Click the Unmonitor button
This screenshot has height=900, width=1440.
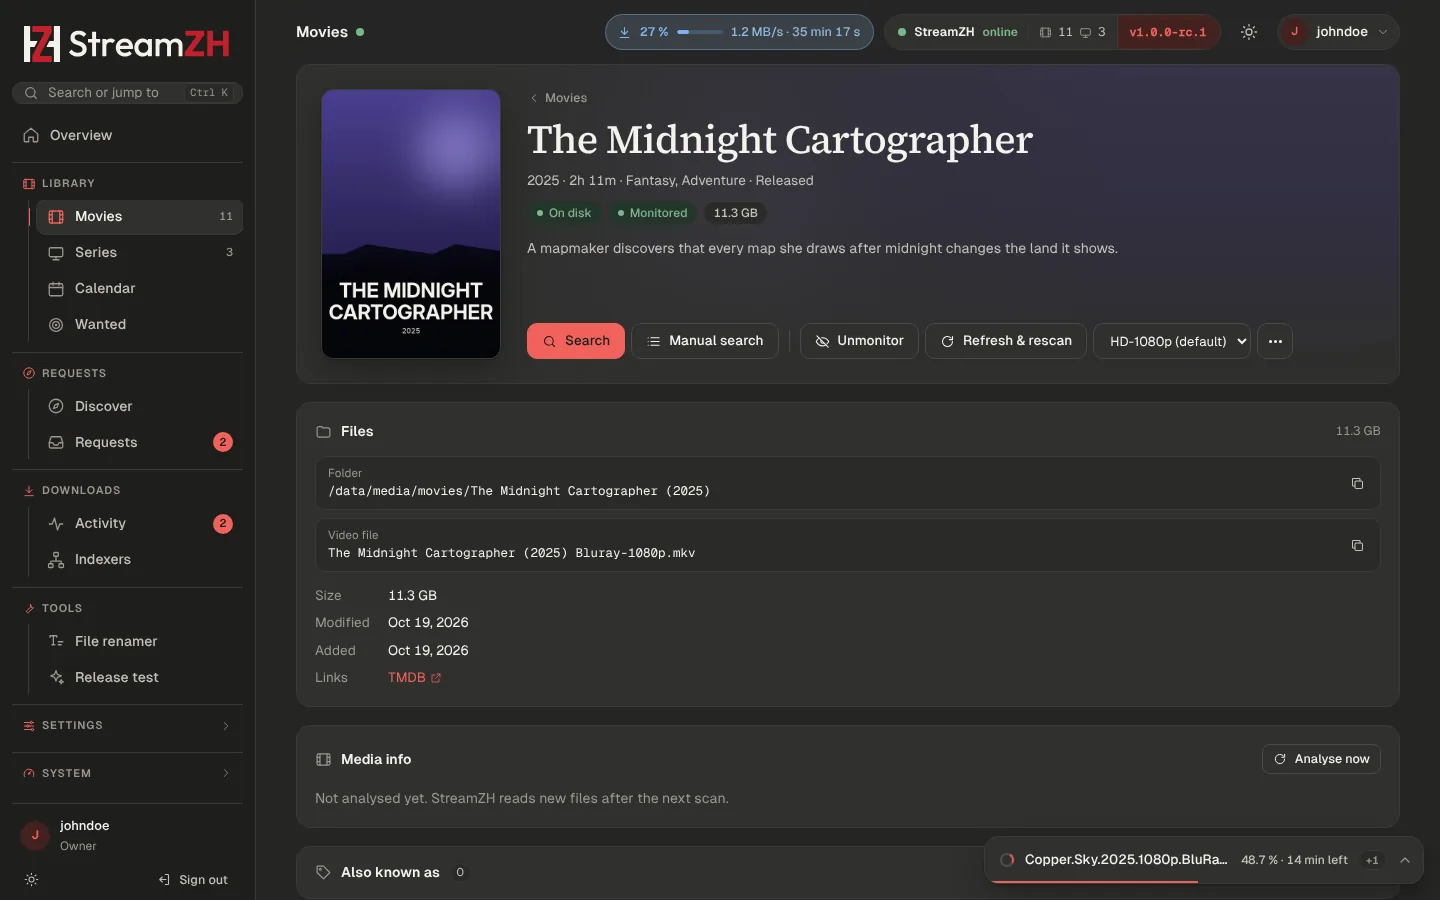point(859,341)
